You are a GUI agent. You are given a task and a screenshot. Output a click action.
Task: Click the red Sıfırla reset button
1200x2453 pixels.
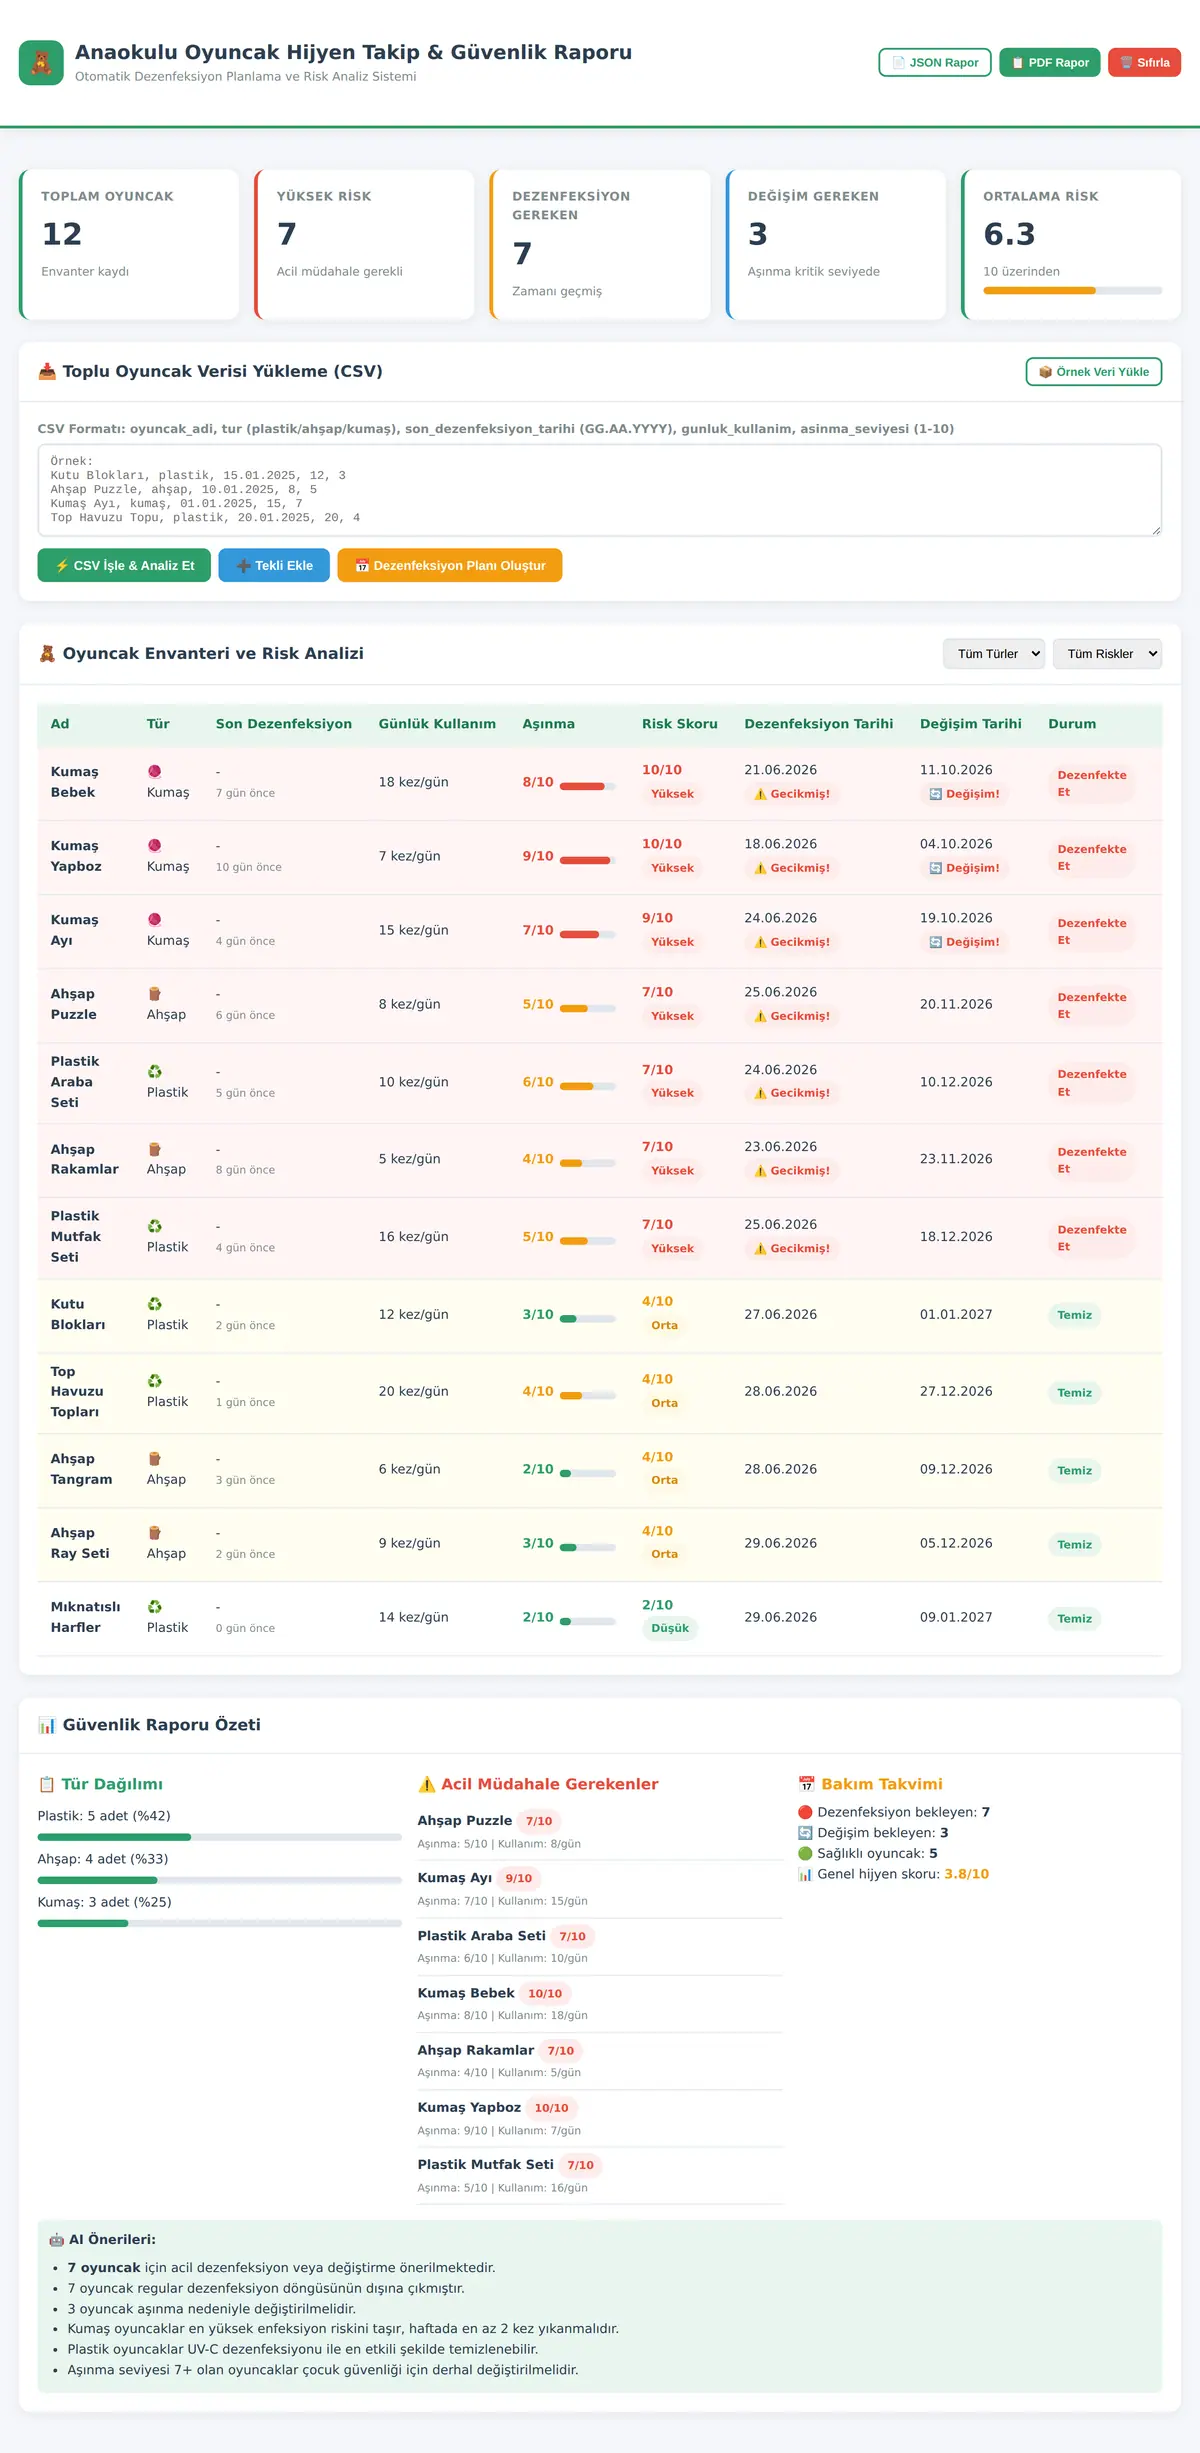click(x=1145, y=62)
